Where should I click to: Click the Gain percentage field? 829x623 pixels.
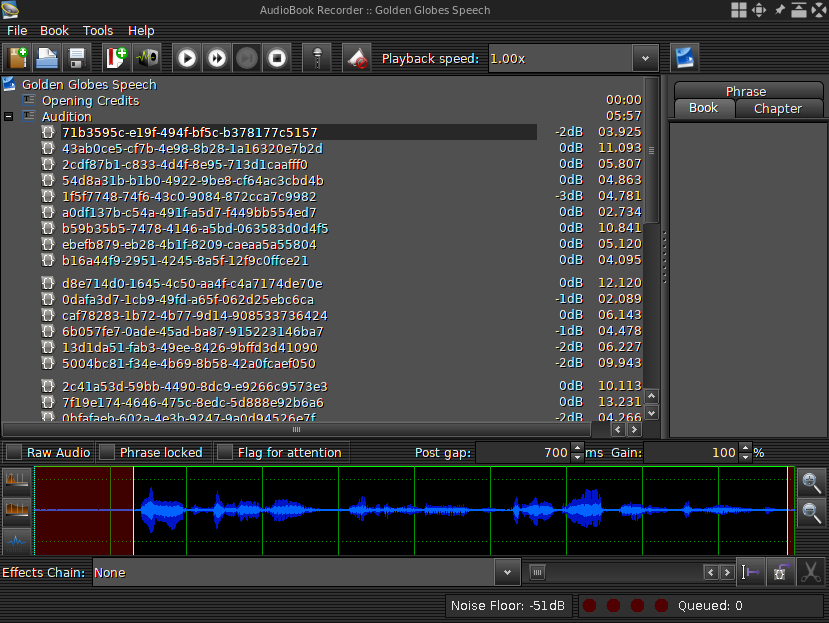coord(692,453)
